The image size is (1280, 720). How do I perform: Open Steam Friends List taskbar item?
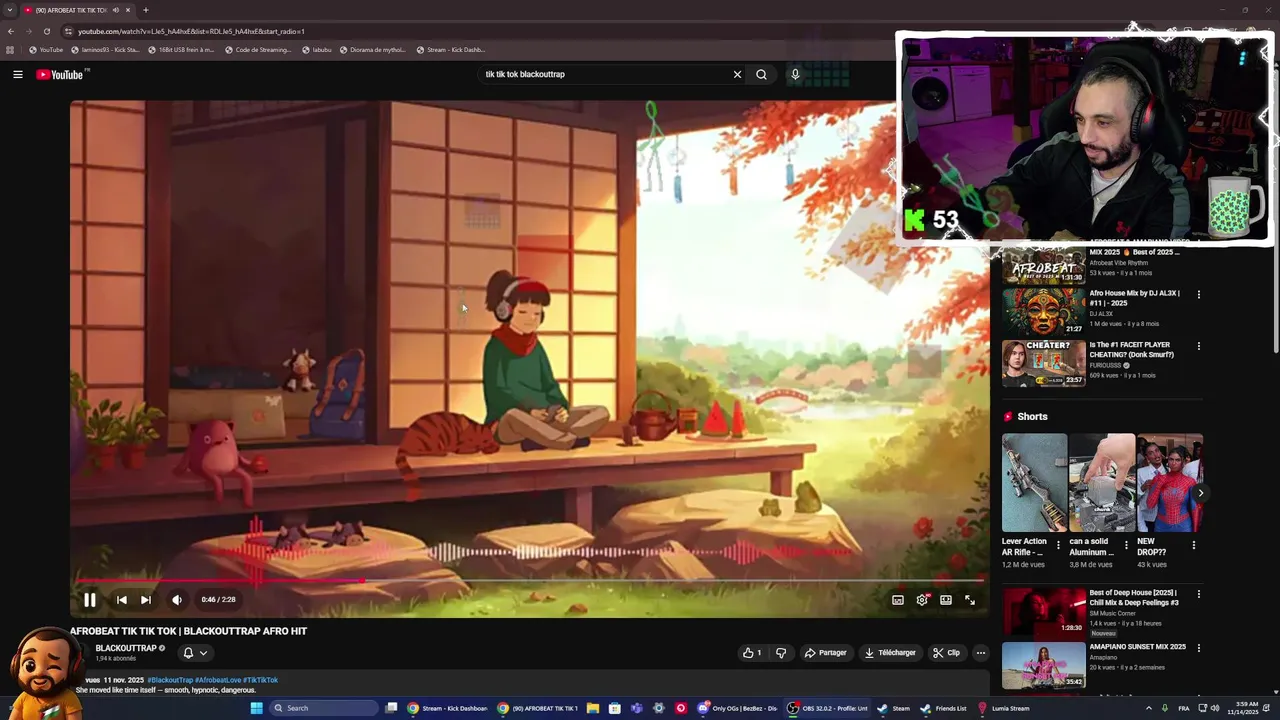(944, 708)
